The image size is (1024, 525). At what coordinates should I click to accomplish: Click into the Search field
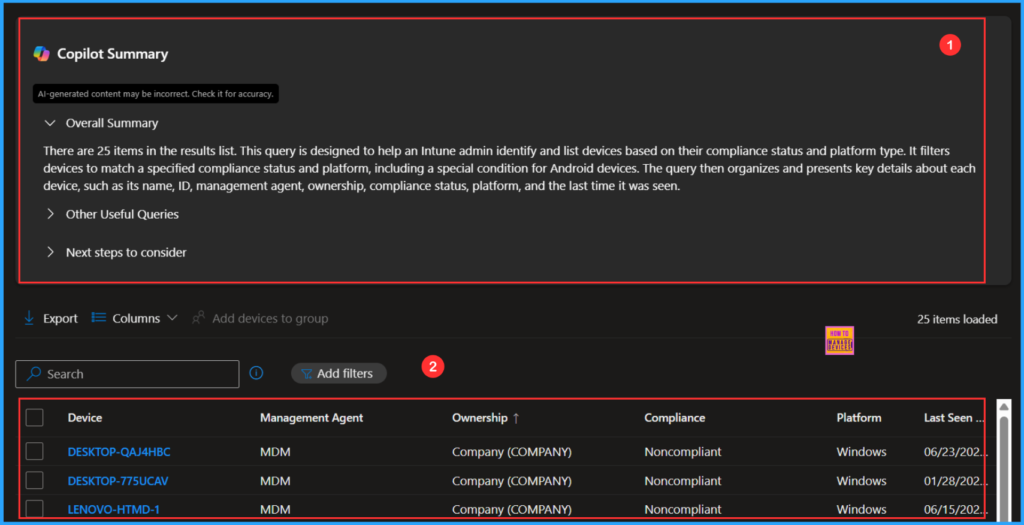[127, 374]
